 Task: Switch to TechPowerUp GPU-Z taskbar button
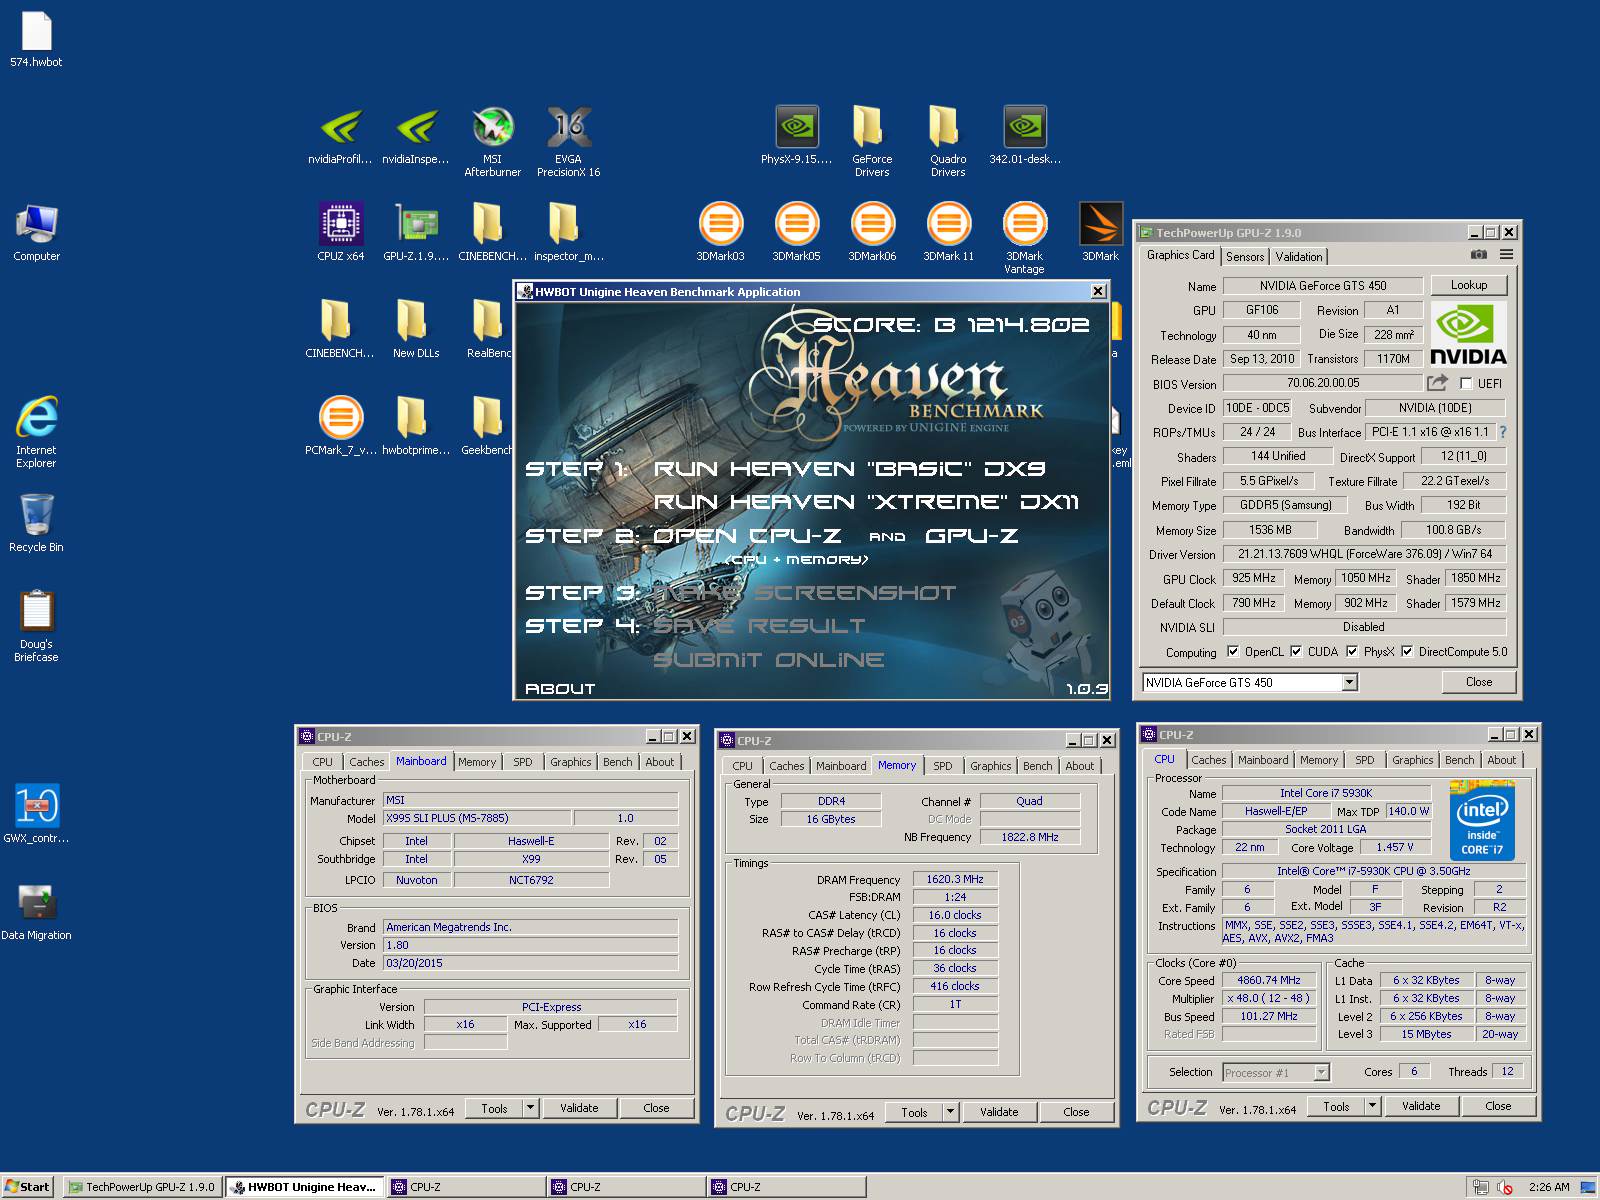coord(141,1187)
